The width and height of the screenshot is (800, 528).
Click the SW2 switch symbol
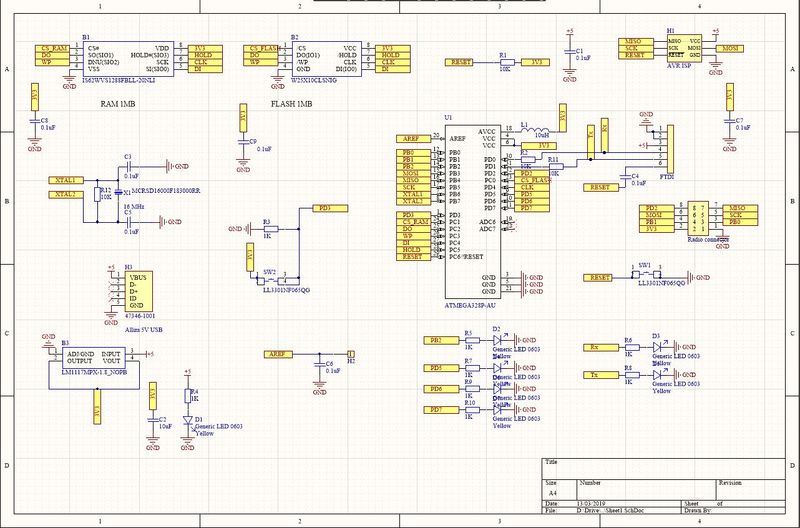pos(272,280)
